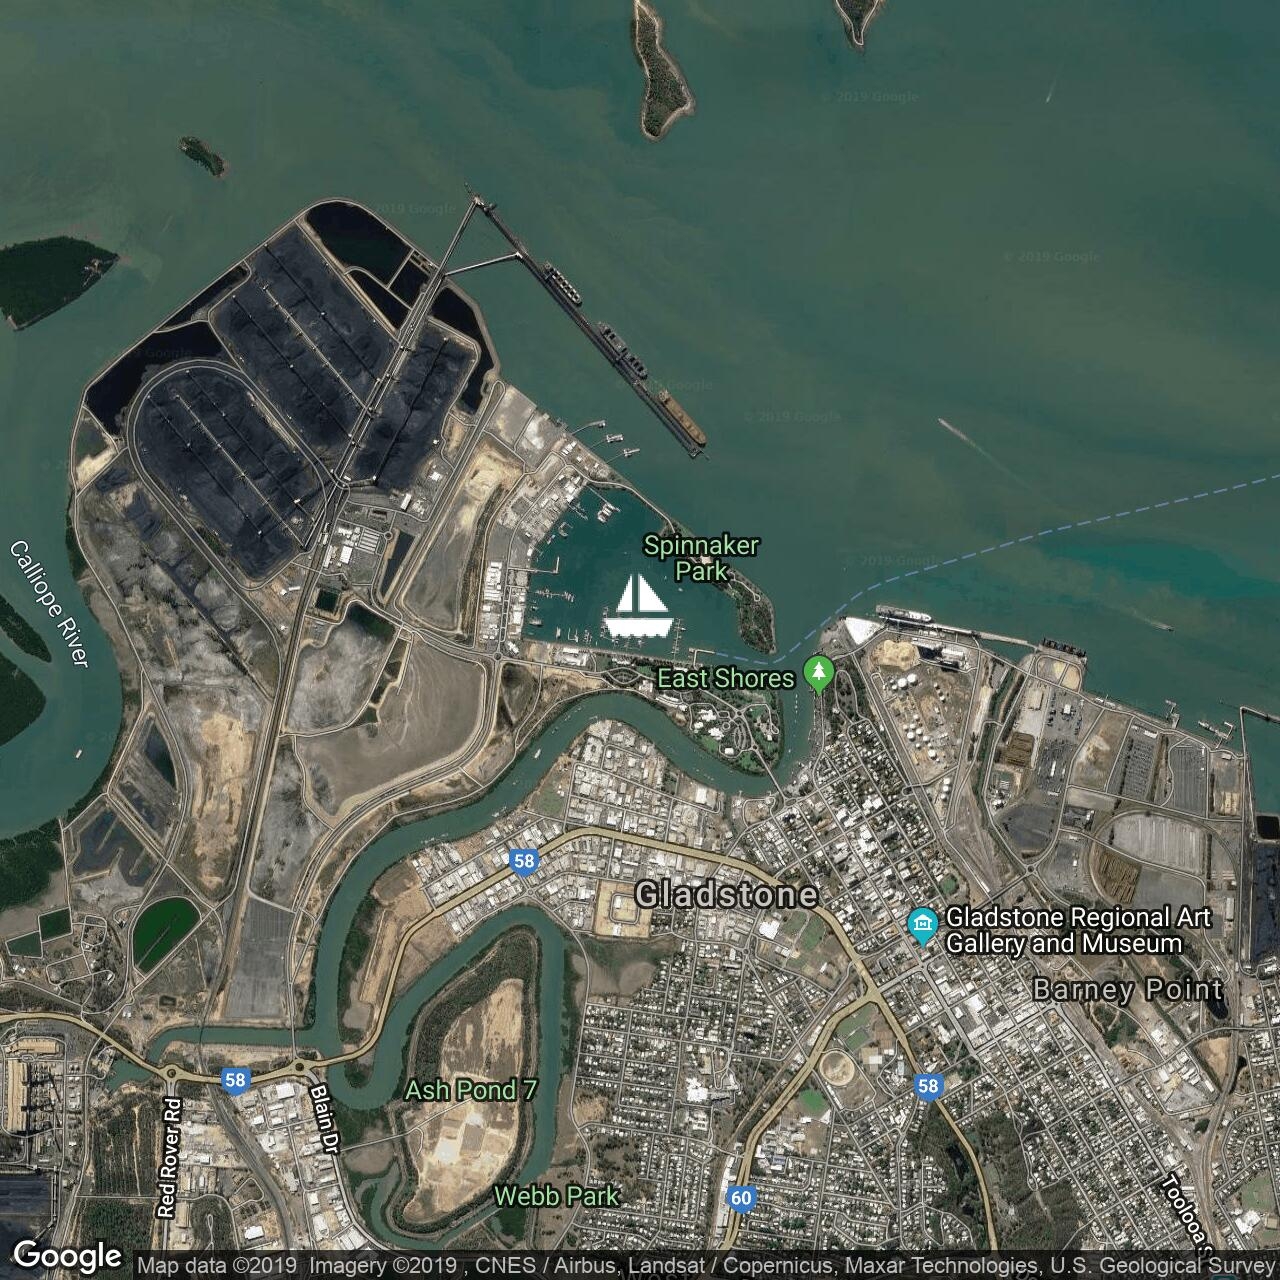Click the route 60 highway shield
Screen dimensions: 1280x1280
(x=740, y=1198)
